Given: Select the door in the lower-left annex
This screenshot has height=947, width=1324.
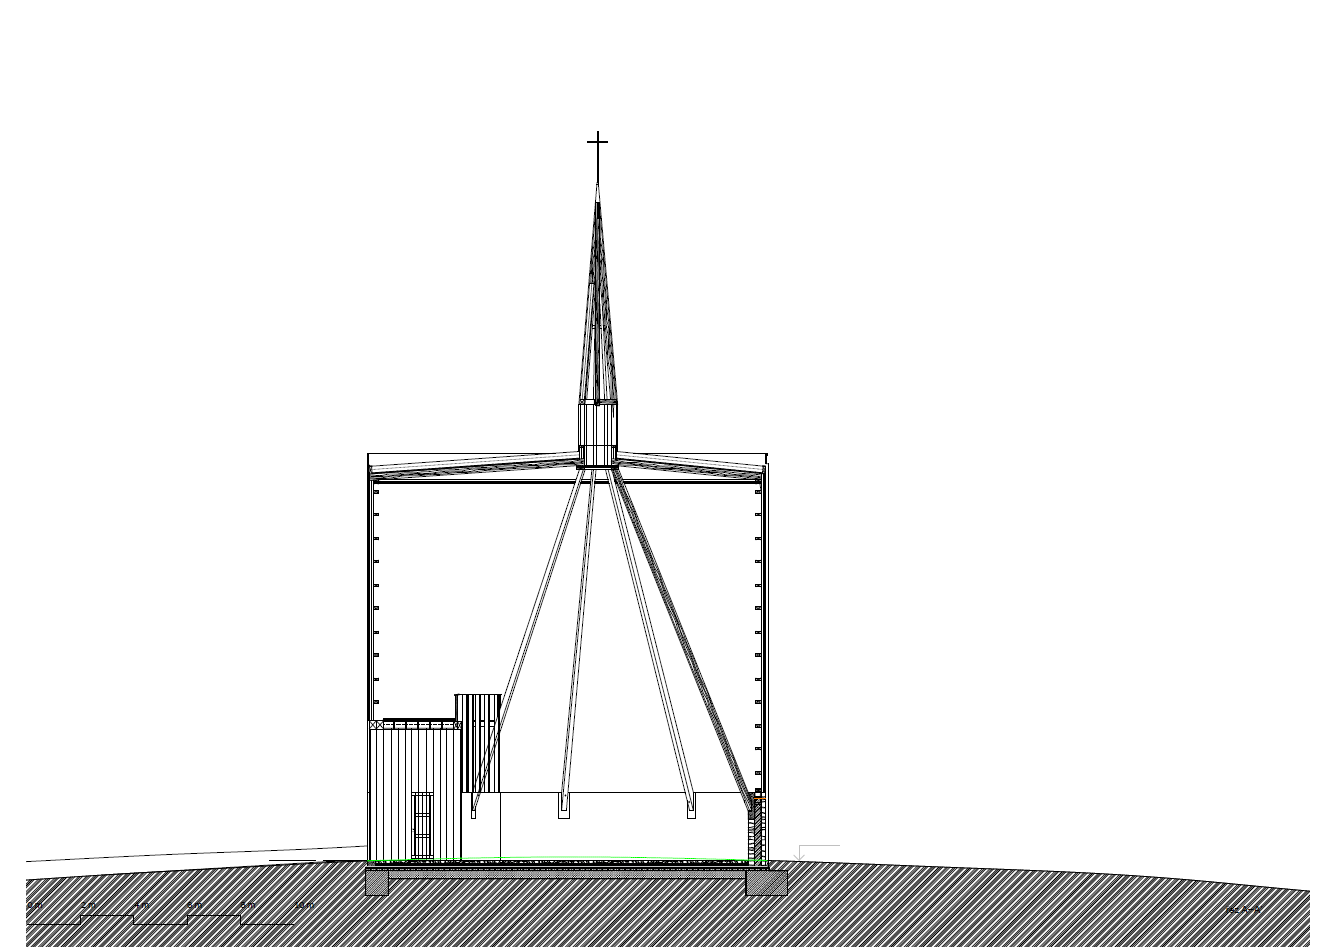Looking at the screenshot, I should [422, 826].
